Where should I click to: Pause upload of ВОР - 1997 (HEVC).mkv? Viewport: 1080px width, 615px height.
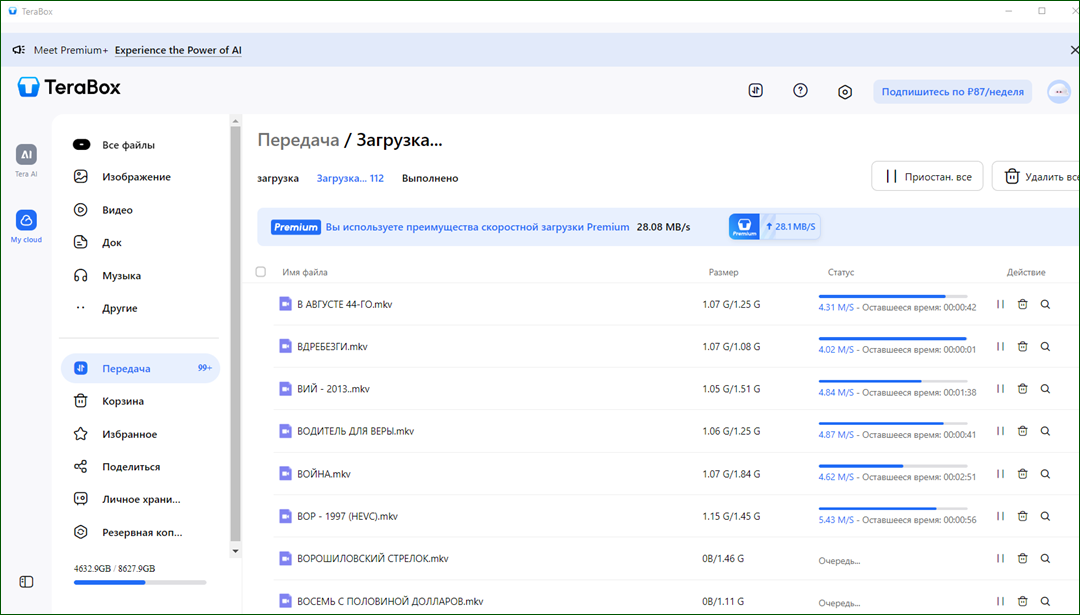tap(1000, 517)
